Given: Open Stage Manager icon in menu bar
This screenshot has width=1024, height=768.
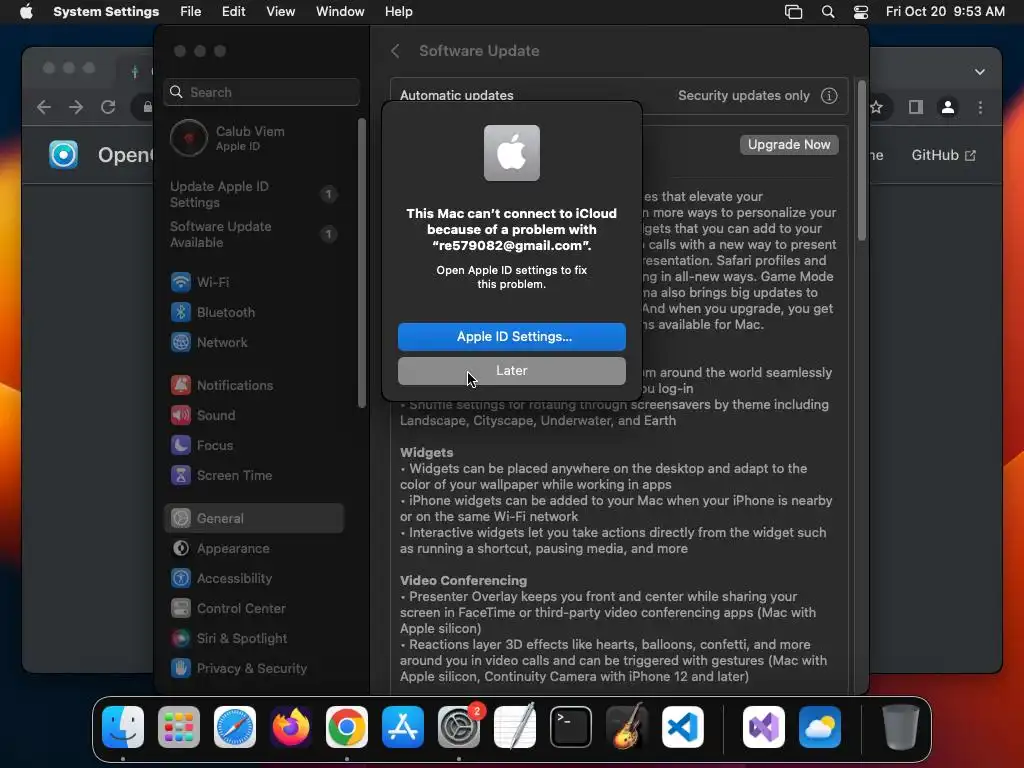Looking at the screenshot, I should pos(793,12).
